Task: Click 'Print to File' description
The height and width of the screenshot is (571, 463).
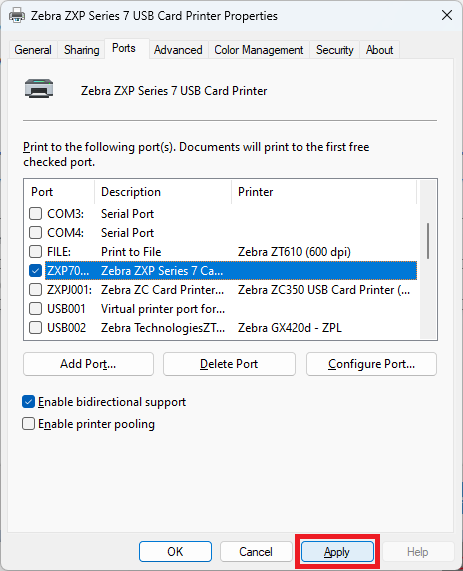Action: pyautogui.click(x=131, y=252)
